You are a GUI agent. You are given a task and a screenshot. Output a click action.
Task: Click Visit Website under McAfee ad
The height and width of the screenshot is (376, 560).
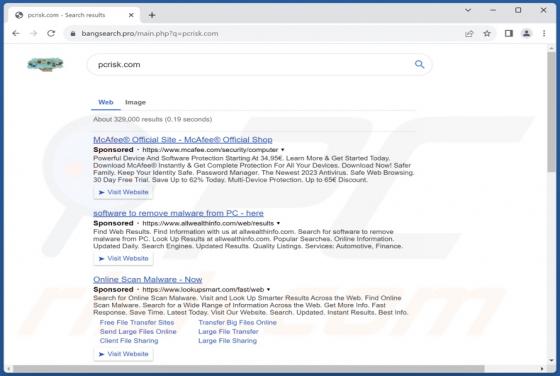point(123,192)
